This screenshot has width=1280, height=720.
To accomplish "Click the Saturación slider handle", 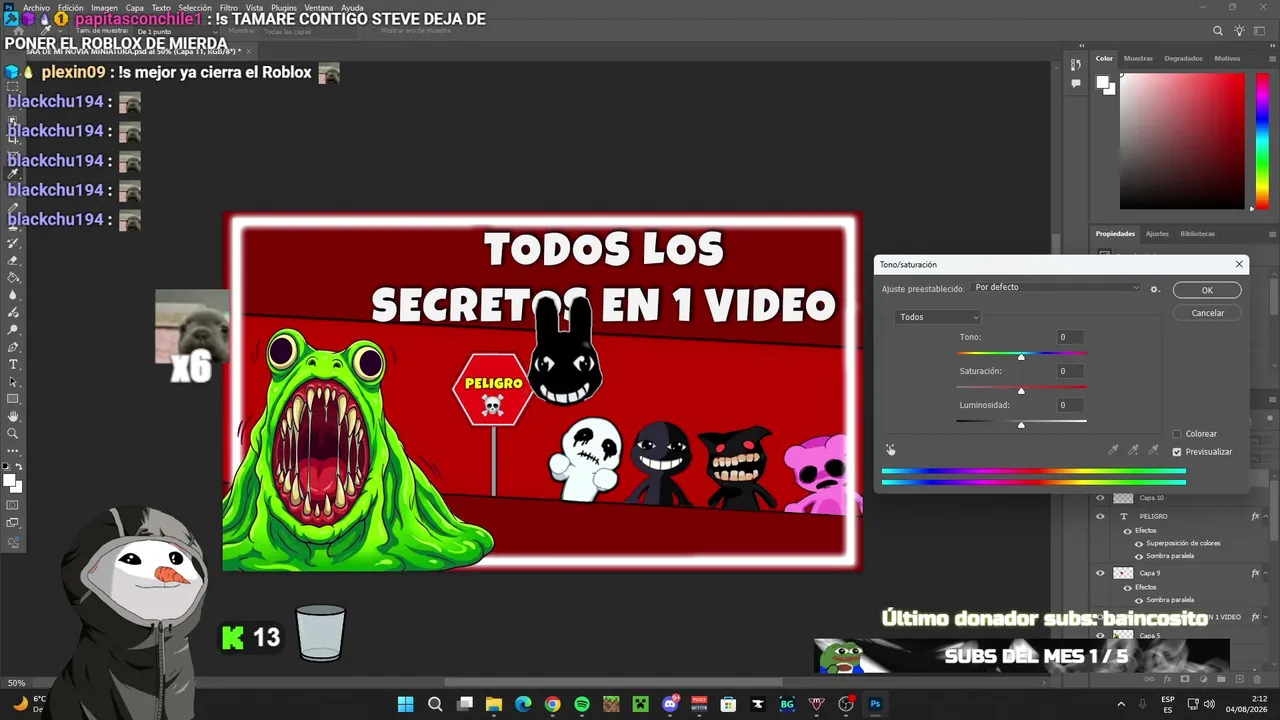I will click(x=1021, y=390).
